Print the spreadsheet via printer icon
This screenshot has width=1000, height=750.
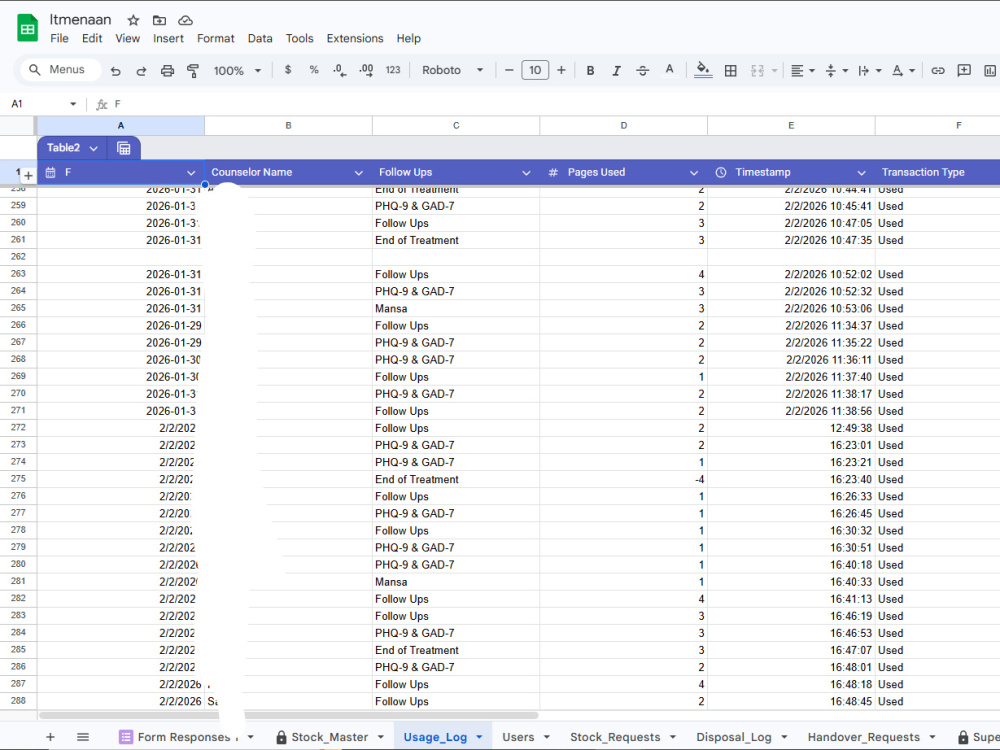click(167, 71)
